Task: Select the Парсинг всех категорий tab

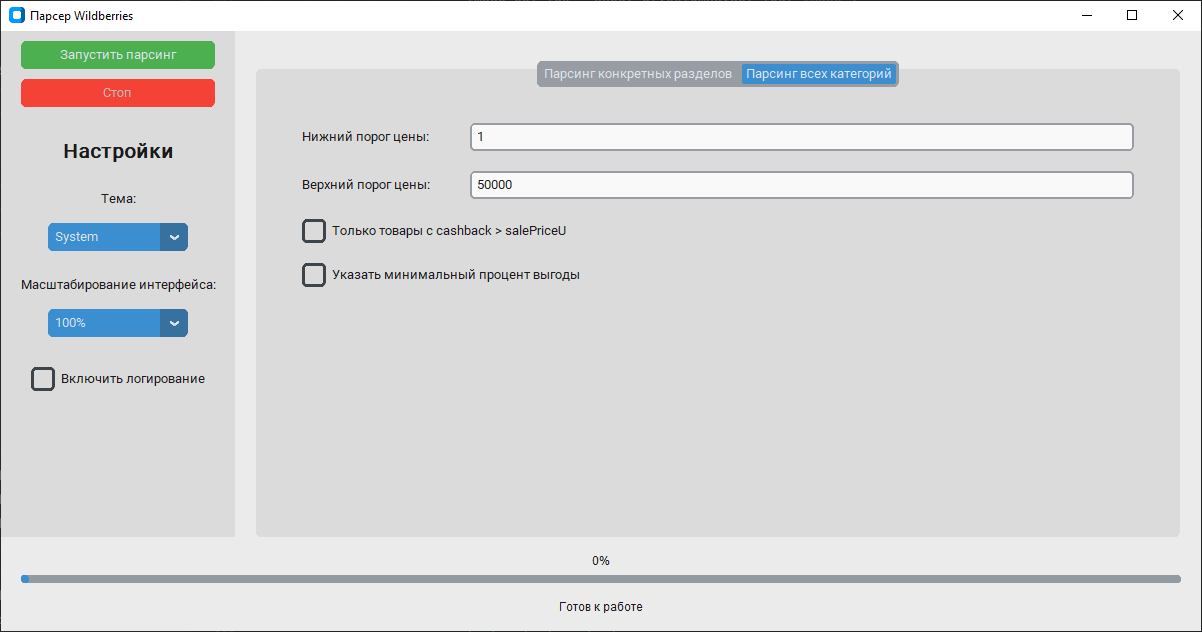Action: pos(819,74)
